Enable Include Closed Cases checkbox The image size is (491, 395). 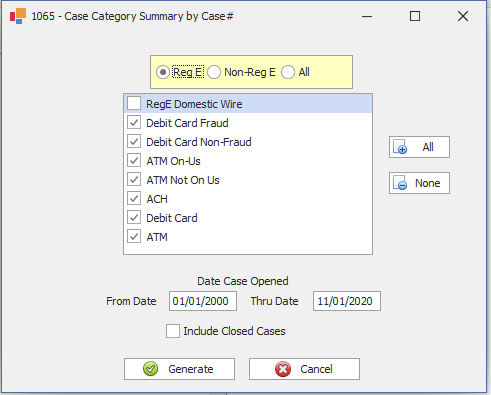(x=173, y=331)
